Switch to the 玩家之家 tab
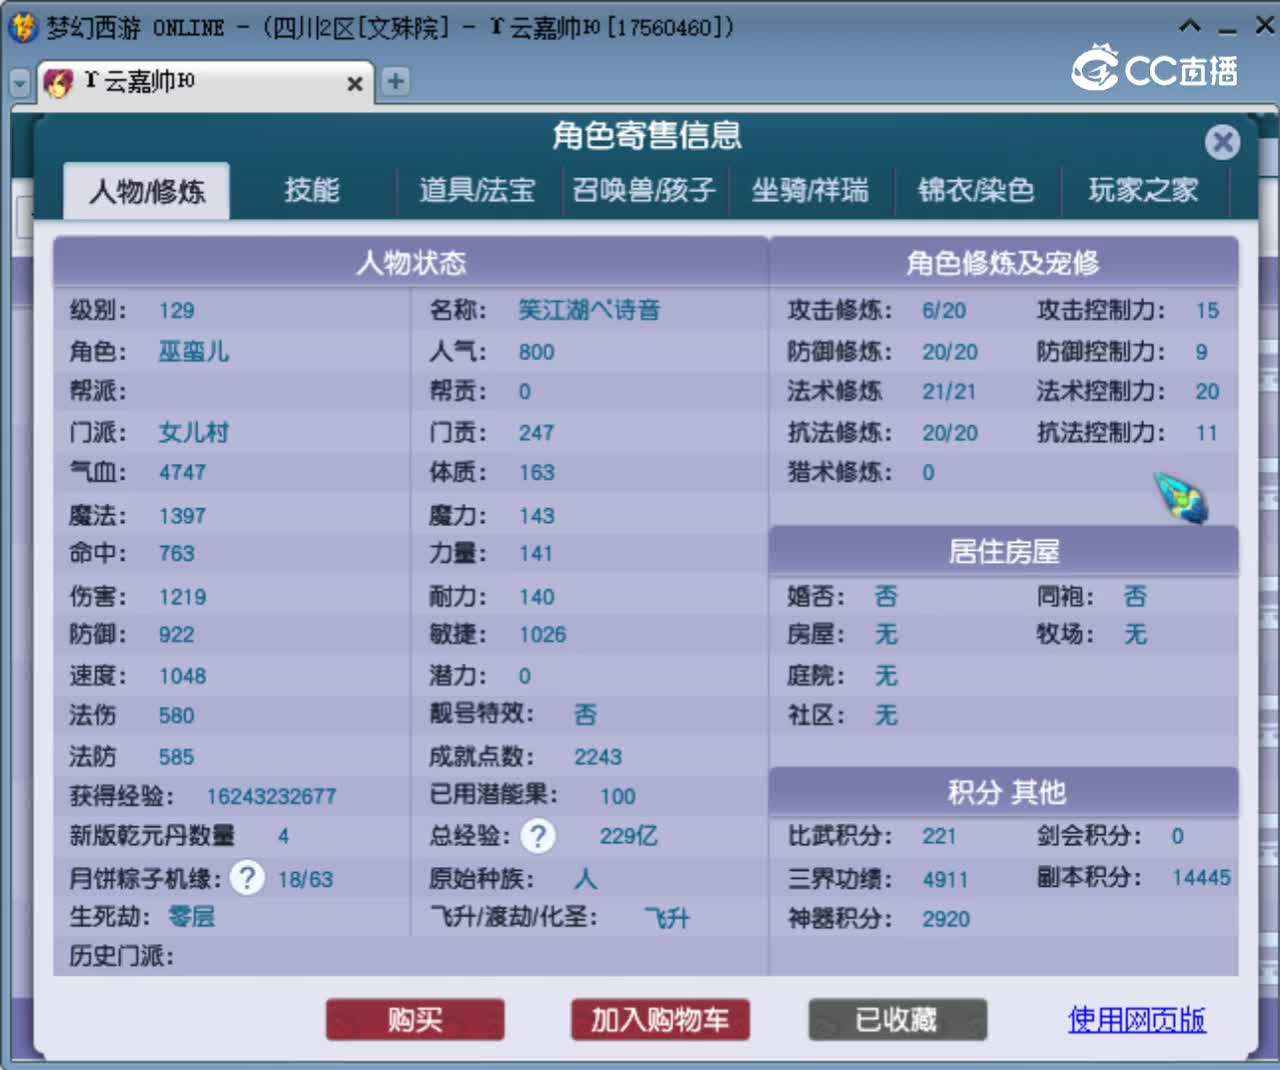 (1143, 189)
